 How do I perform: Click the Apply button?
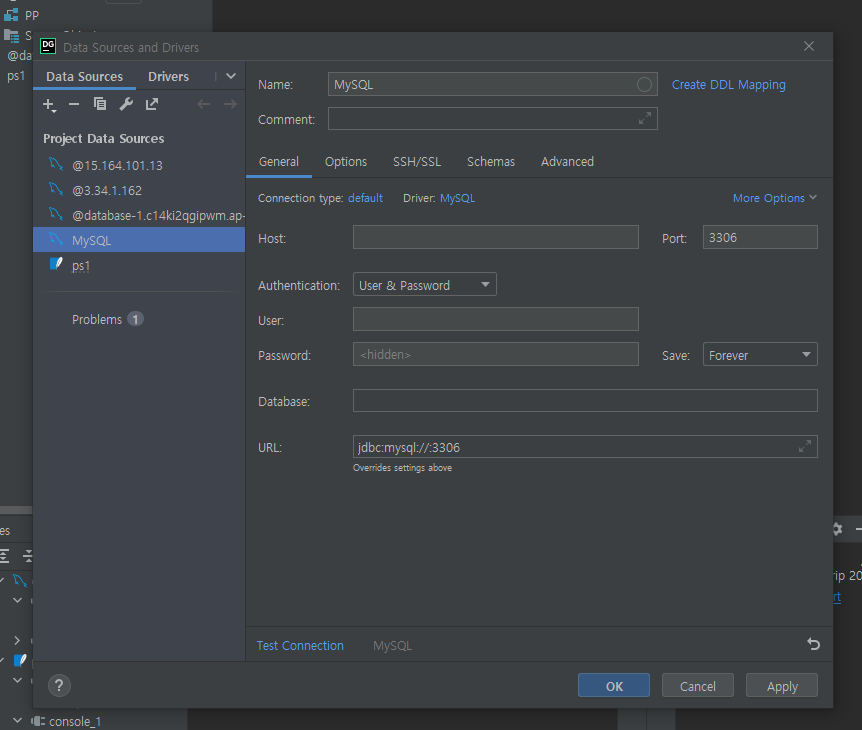coord(782,685)
